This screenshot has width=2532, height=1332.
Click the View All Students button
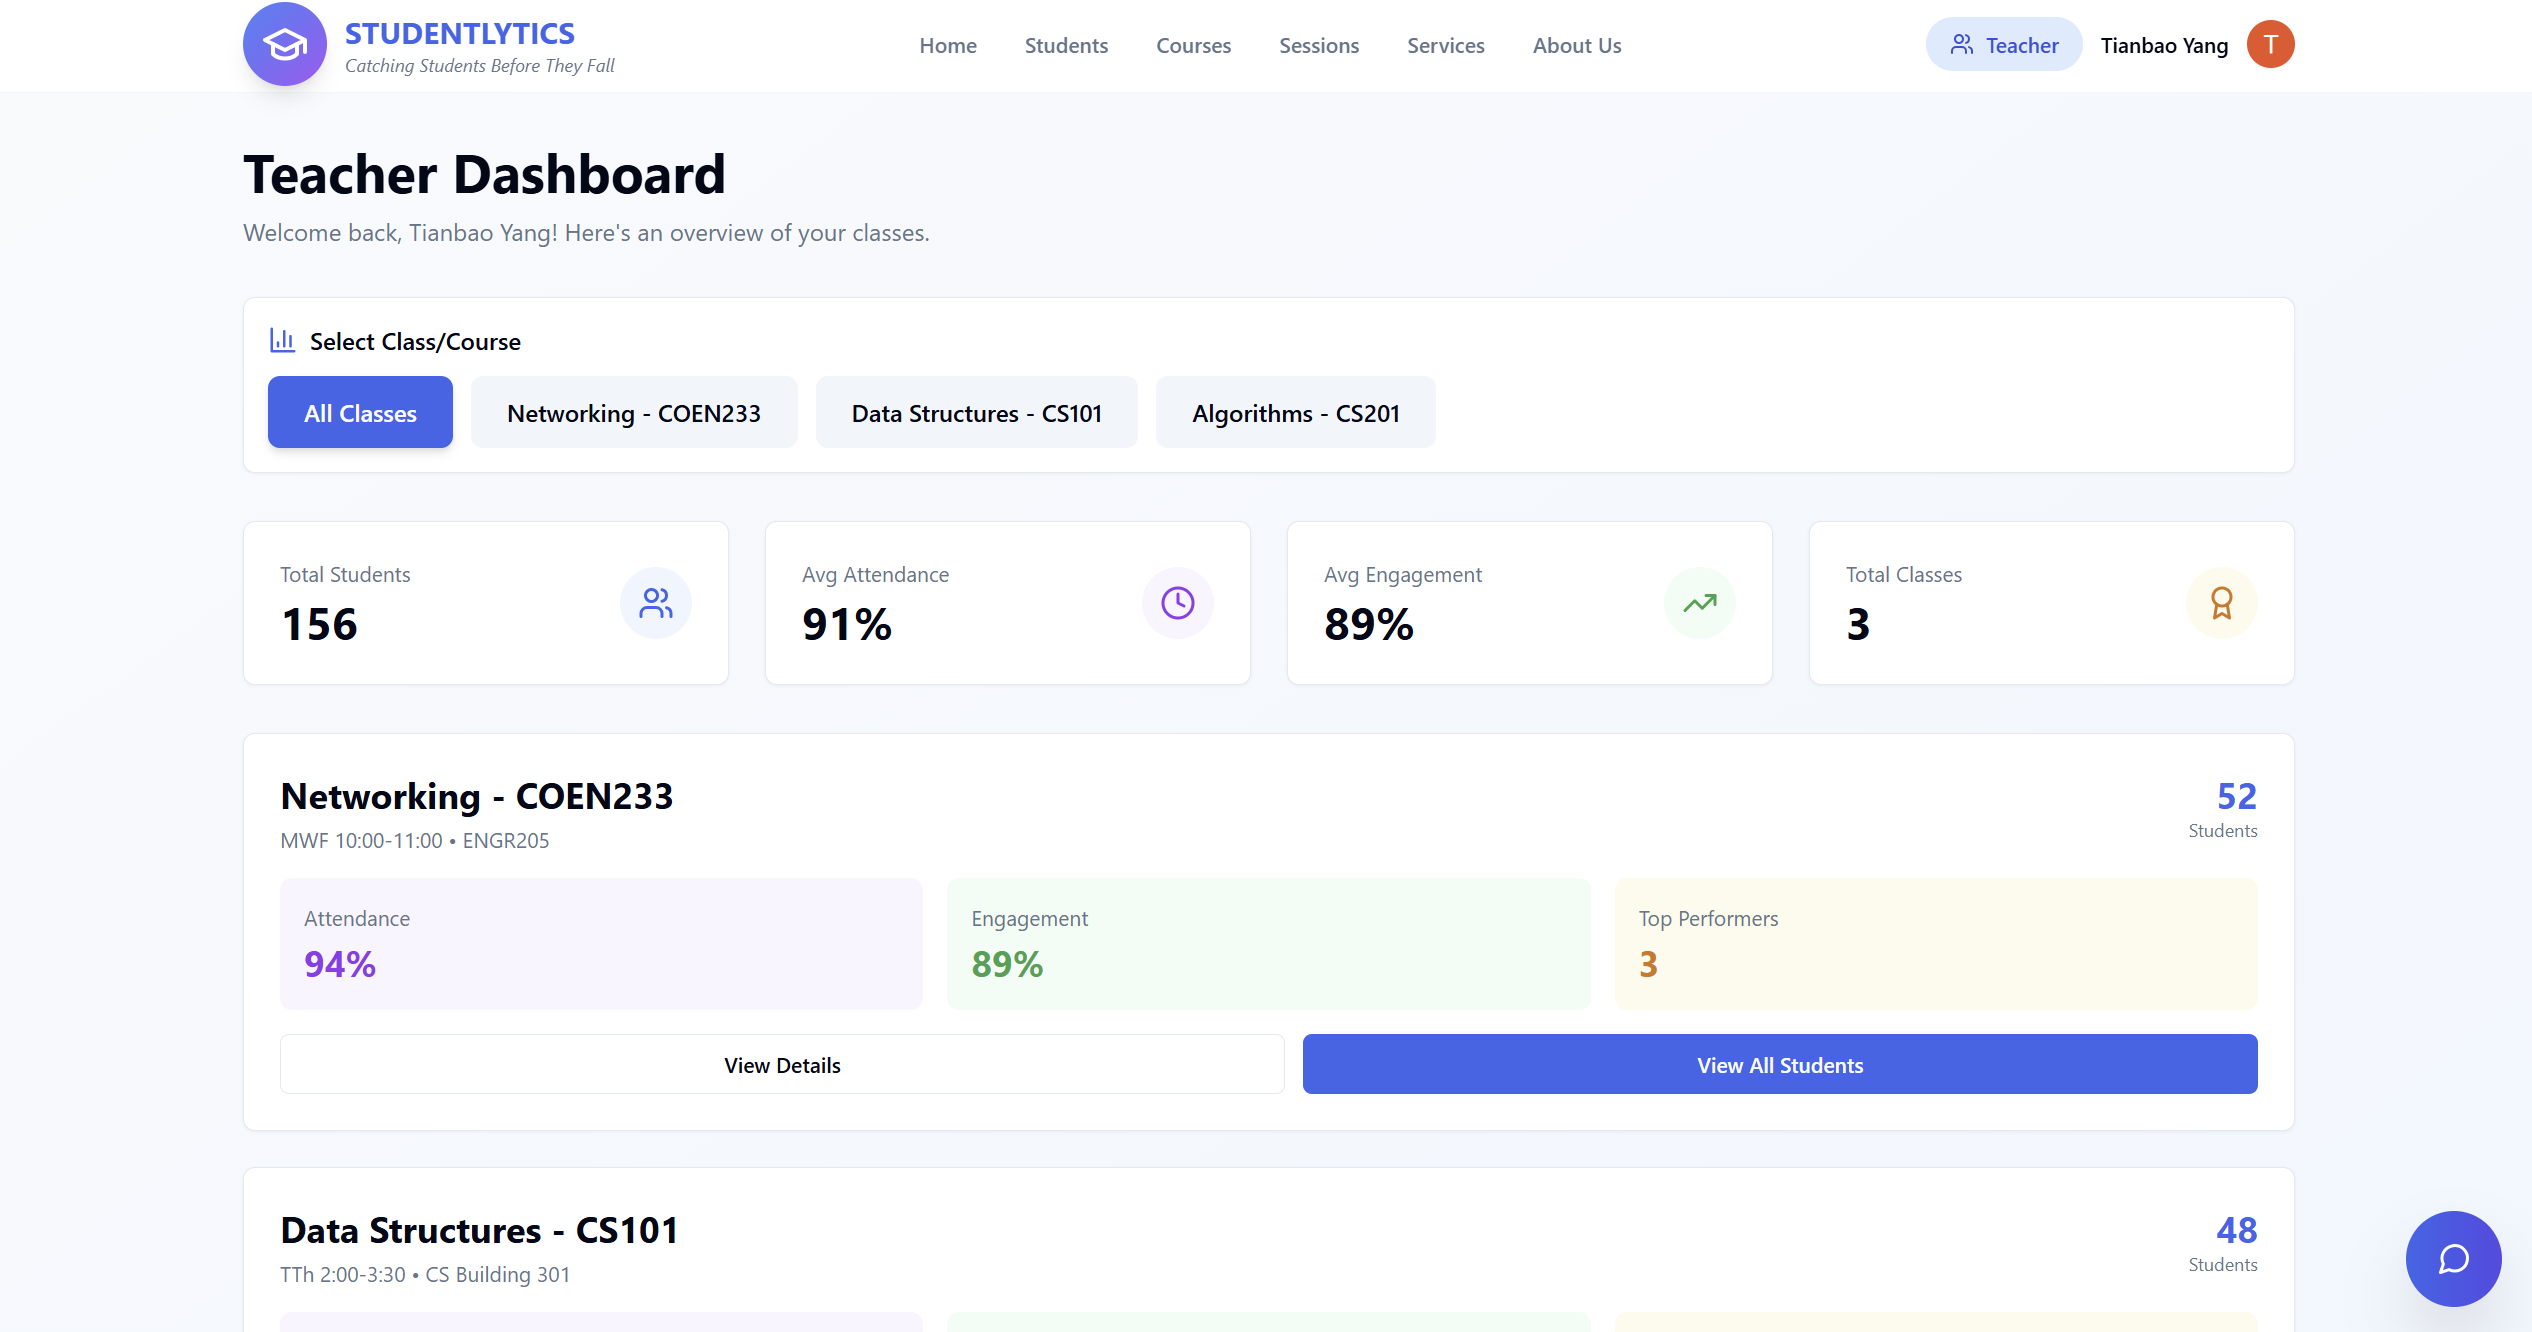click(x=1779, y=1065)
